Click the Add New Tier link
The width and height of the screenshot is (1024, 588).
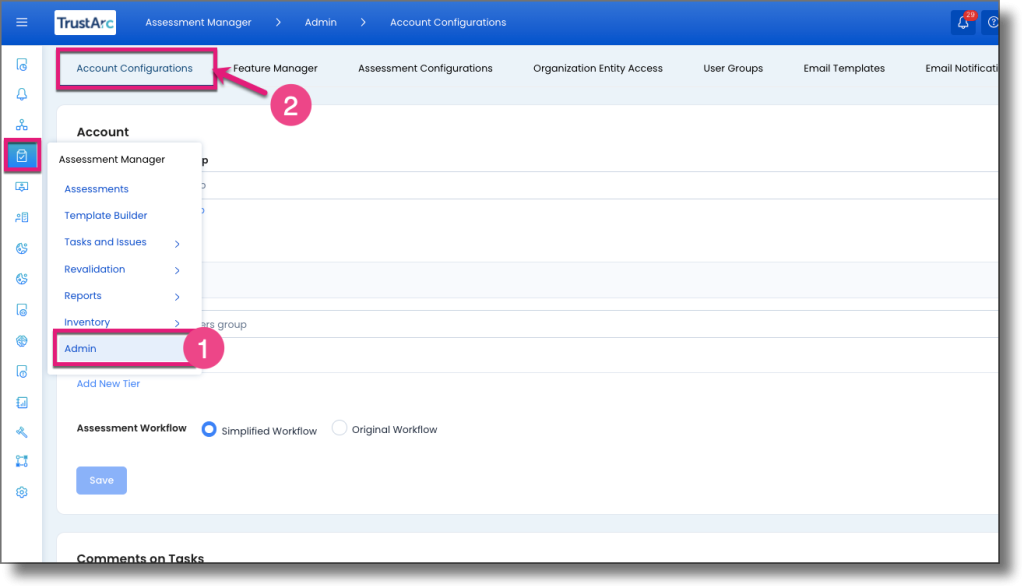[x=108, y=384]
